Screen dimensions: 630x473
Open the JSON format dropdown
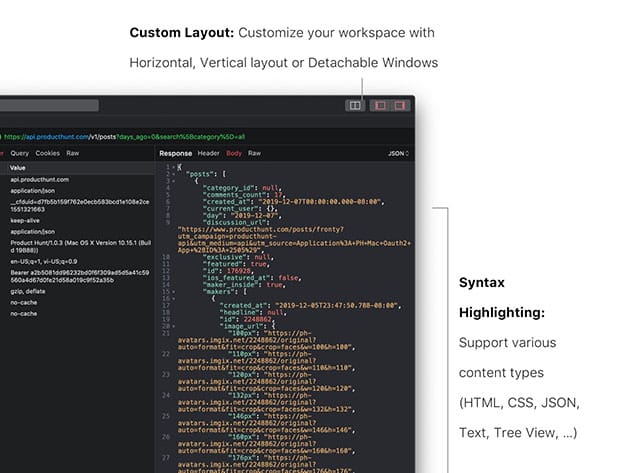click(398, 153)
